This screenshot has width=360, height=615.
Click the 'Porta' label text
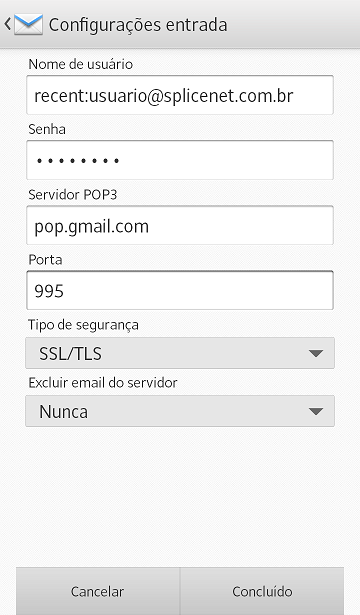coord(45,260)
